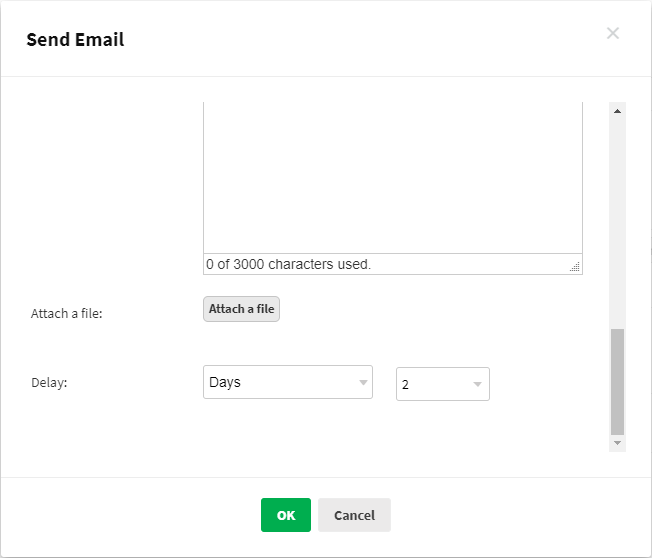Click the scrollbar up arrow

[x=617, y=110]
